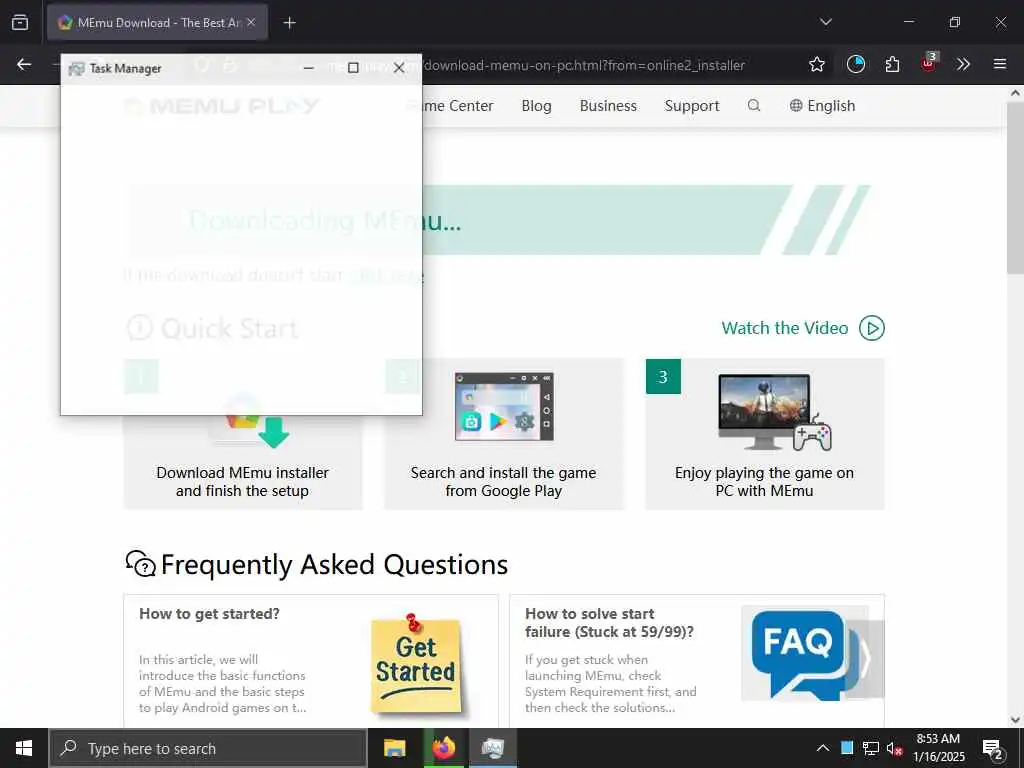Switch to Firefox from the taskbar
Image resolution: width=1024 pixels, height=768 pixels.
click(x=444, y=748)
